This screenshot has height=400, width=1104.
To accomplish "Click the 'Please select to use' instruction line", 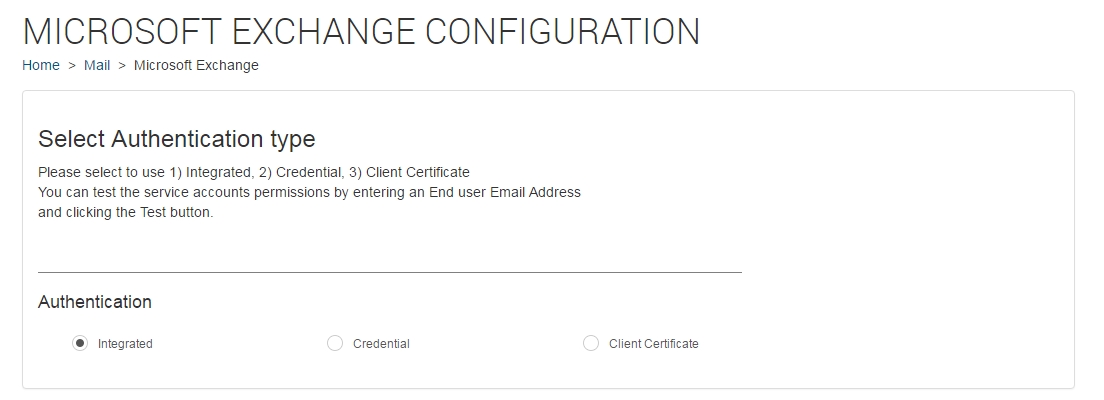I will [253, 172].
